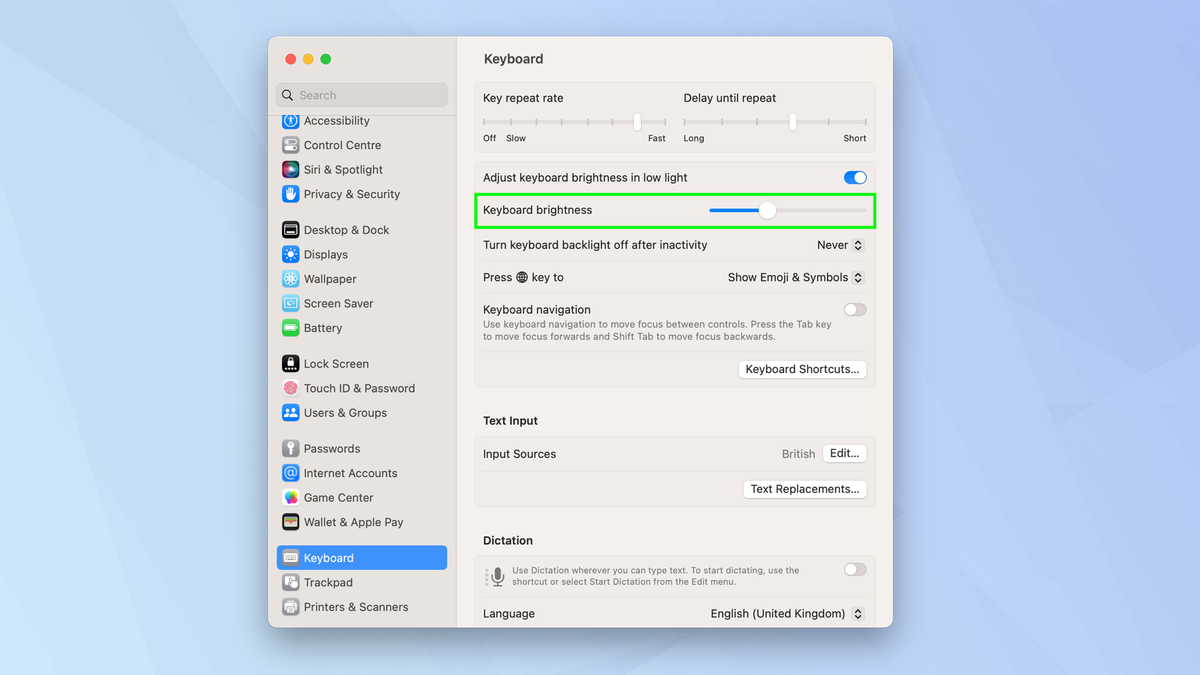This screenshot has height=675, width=1200.
Task: Disable adjust keyboard brightness in low light
Action: pyautogui.click(x=854, y=177)
